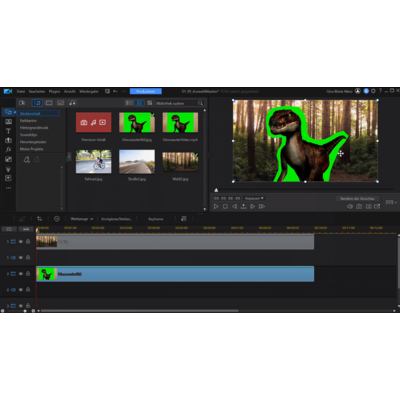Open the preview display options dropdown
The image size is (400, 400).
click(x=391, y=202)
